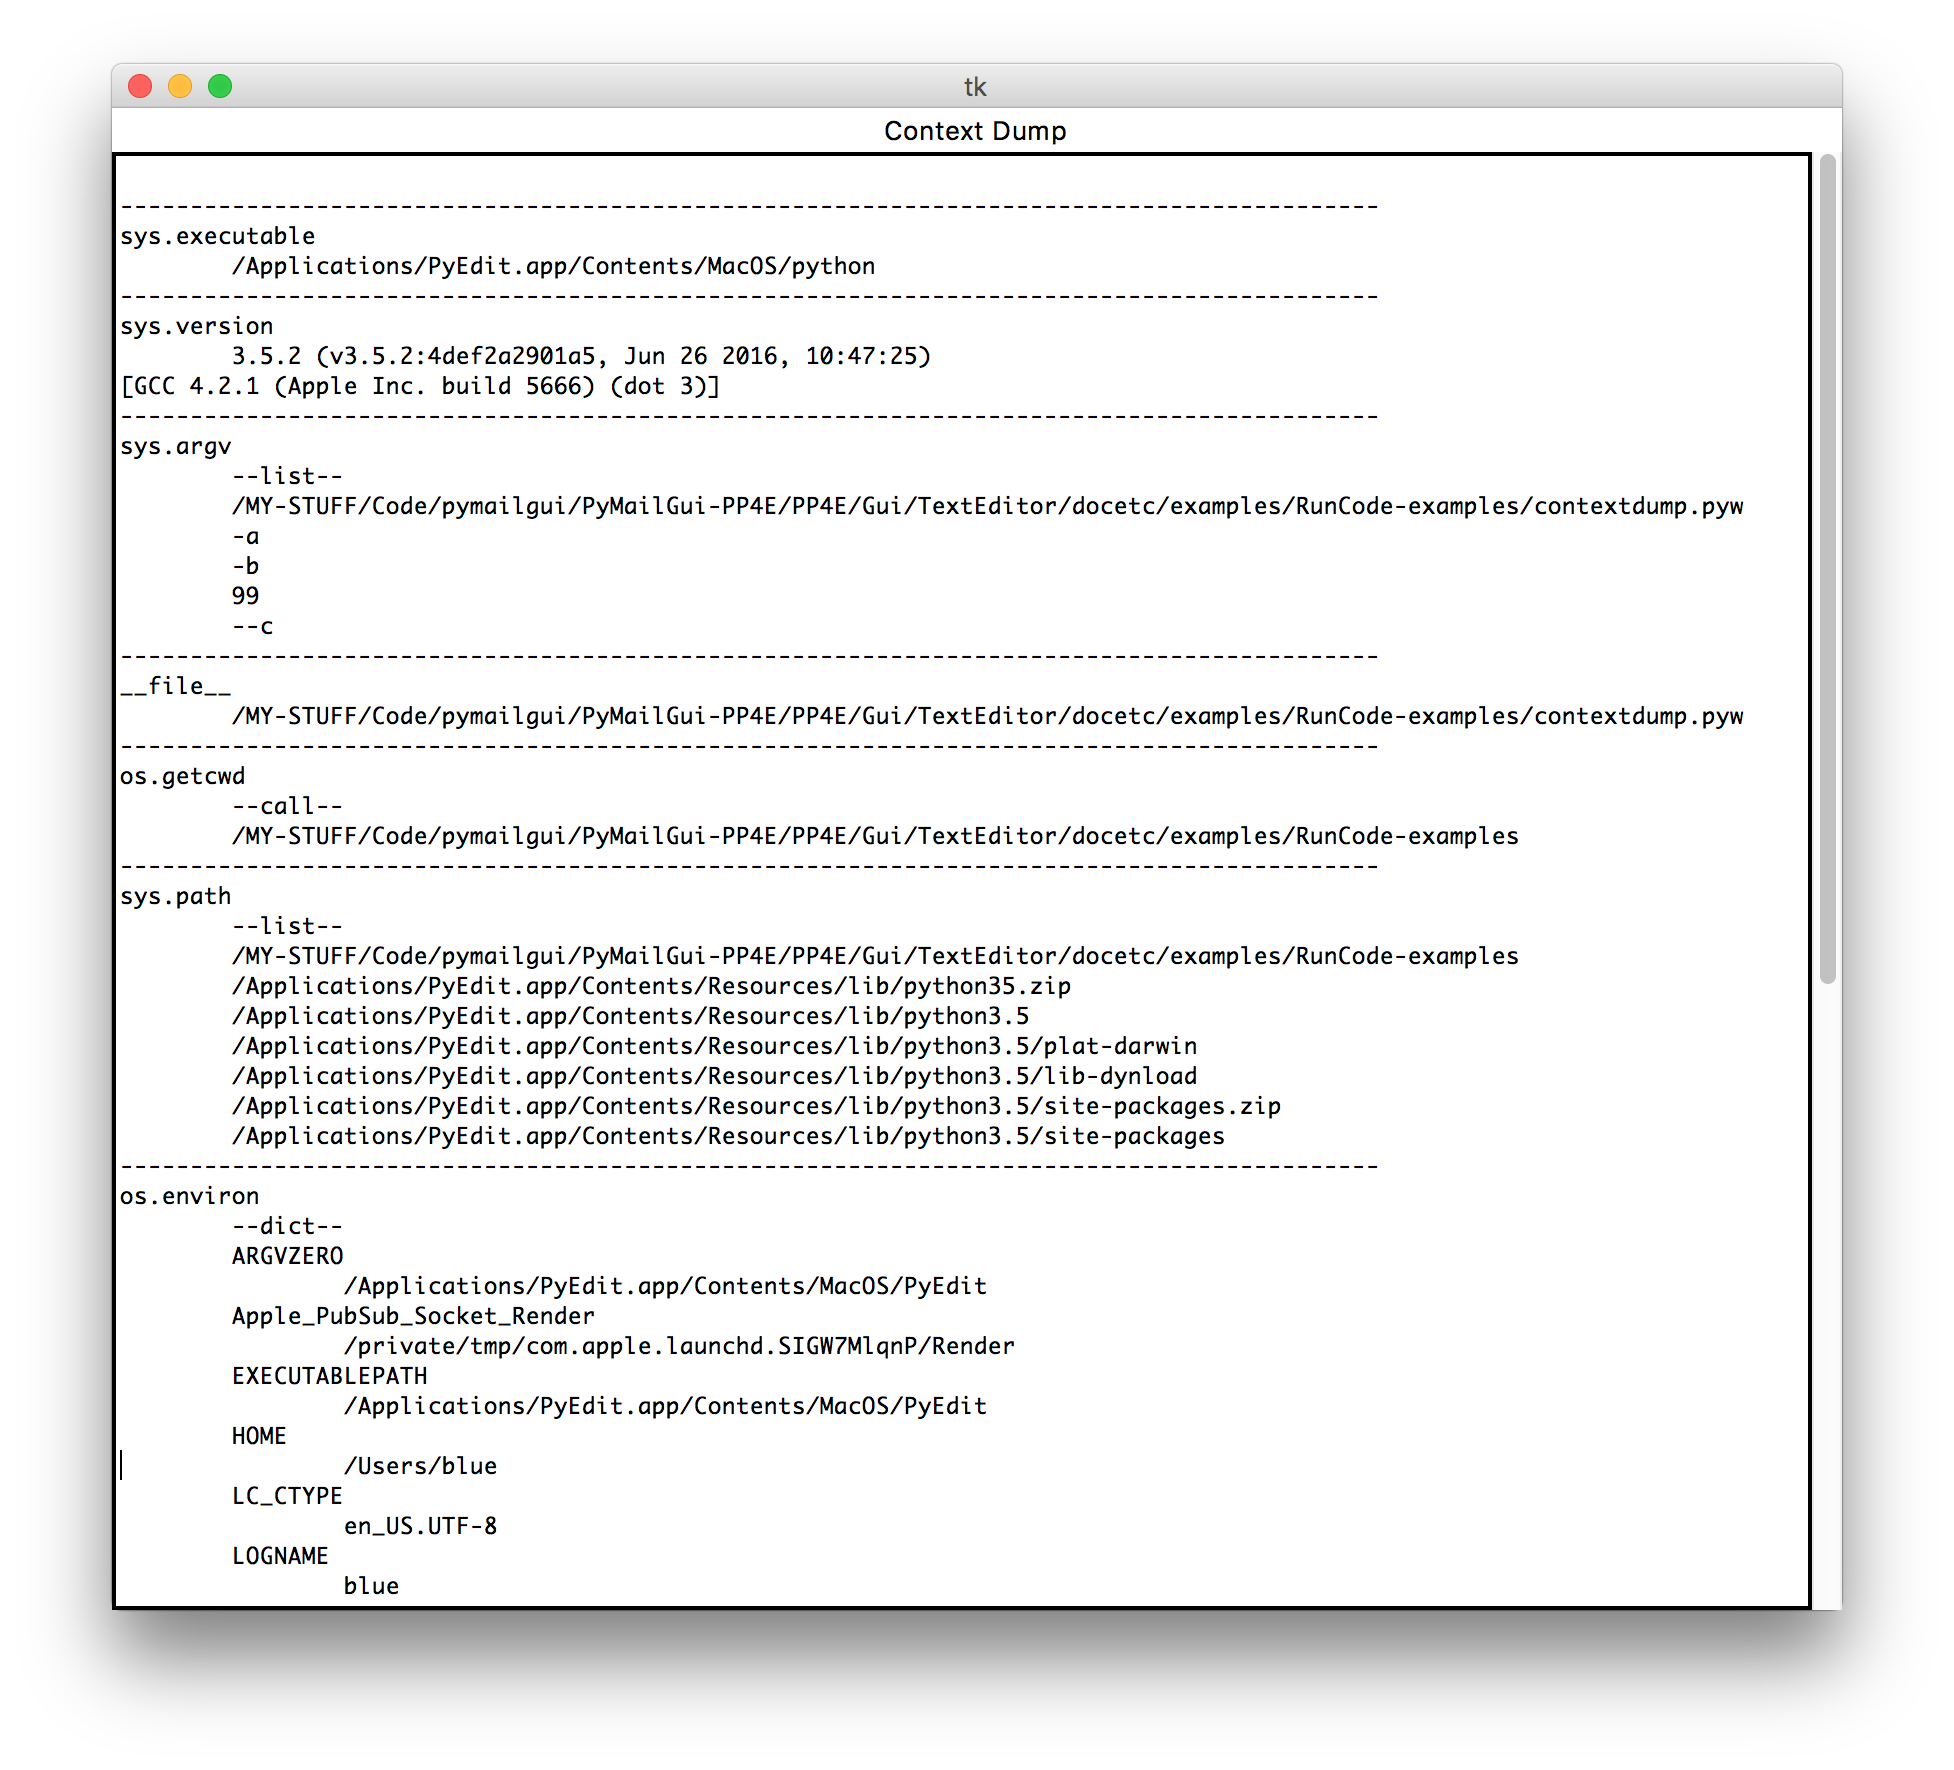Click the Context Dump title label
The height and width of the screenshot is (1770, 1954).
click(975, 130)
